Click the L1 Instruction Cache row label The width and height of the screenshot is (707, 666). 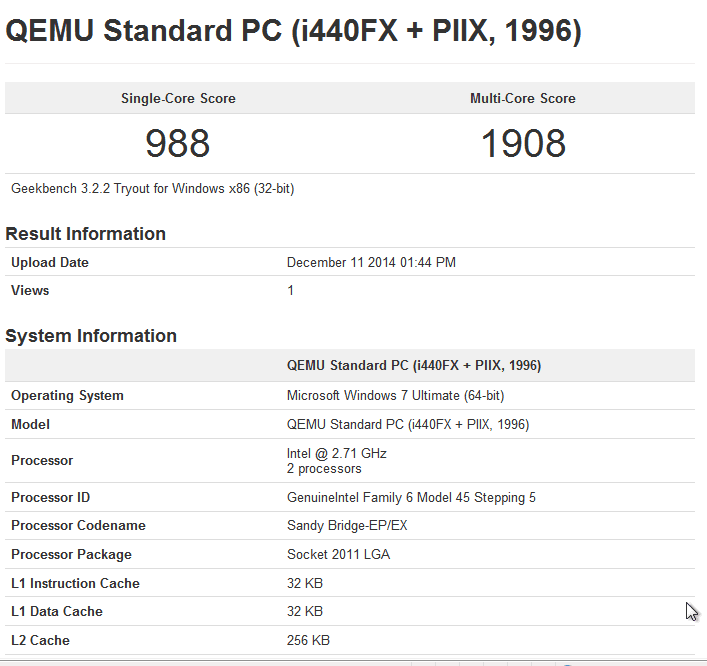coord(75,584)
